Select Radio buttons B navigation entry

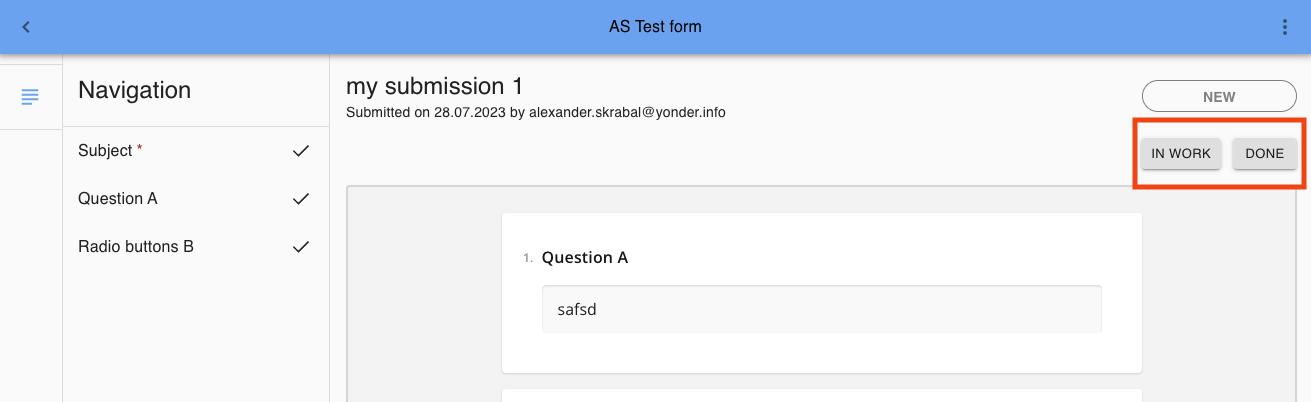[x=136, y=247]
